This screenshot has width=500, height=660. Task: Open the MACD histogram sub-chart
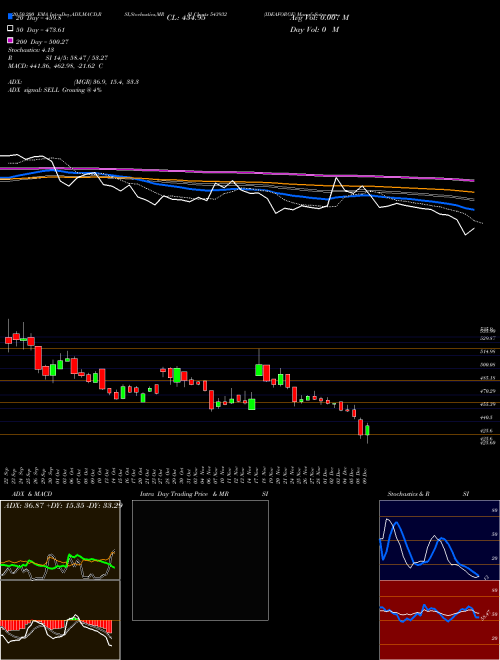point(60,620)
